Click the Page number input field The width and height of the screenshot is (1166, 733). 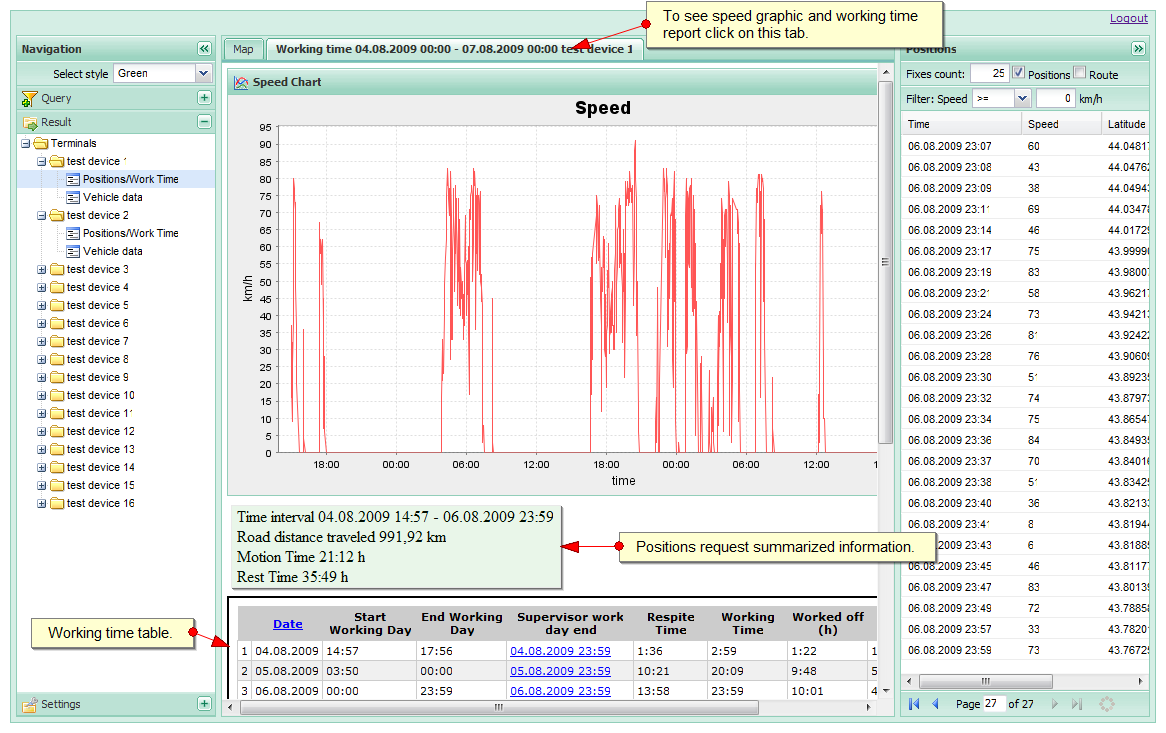coord(993,703)
